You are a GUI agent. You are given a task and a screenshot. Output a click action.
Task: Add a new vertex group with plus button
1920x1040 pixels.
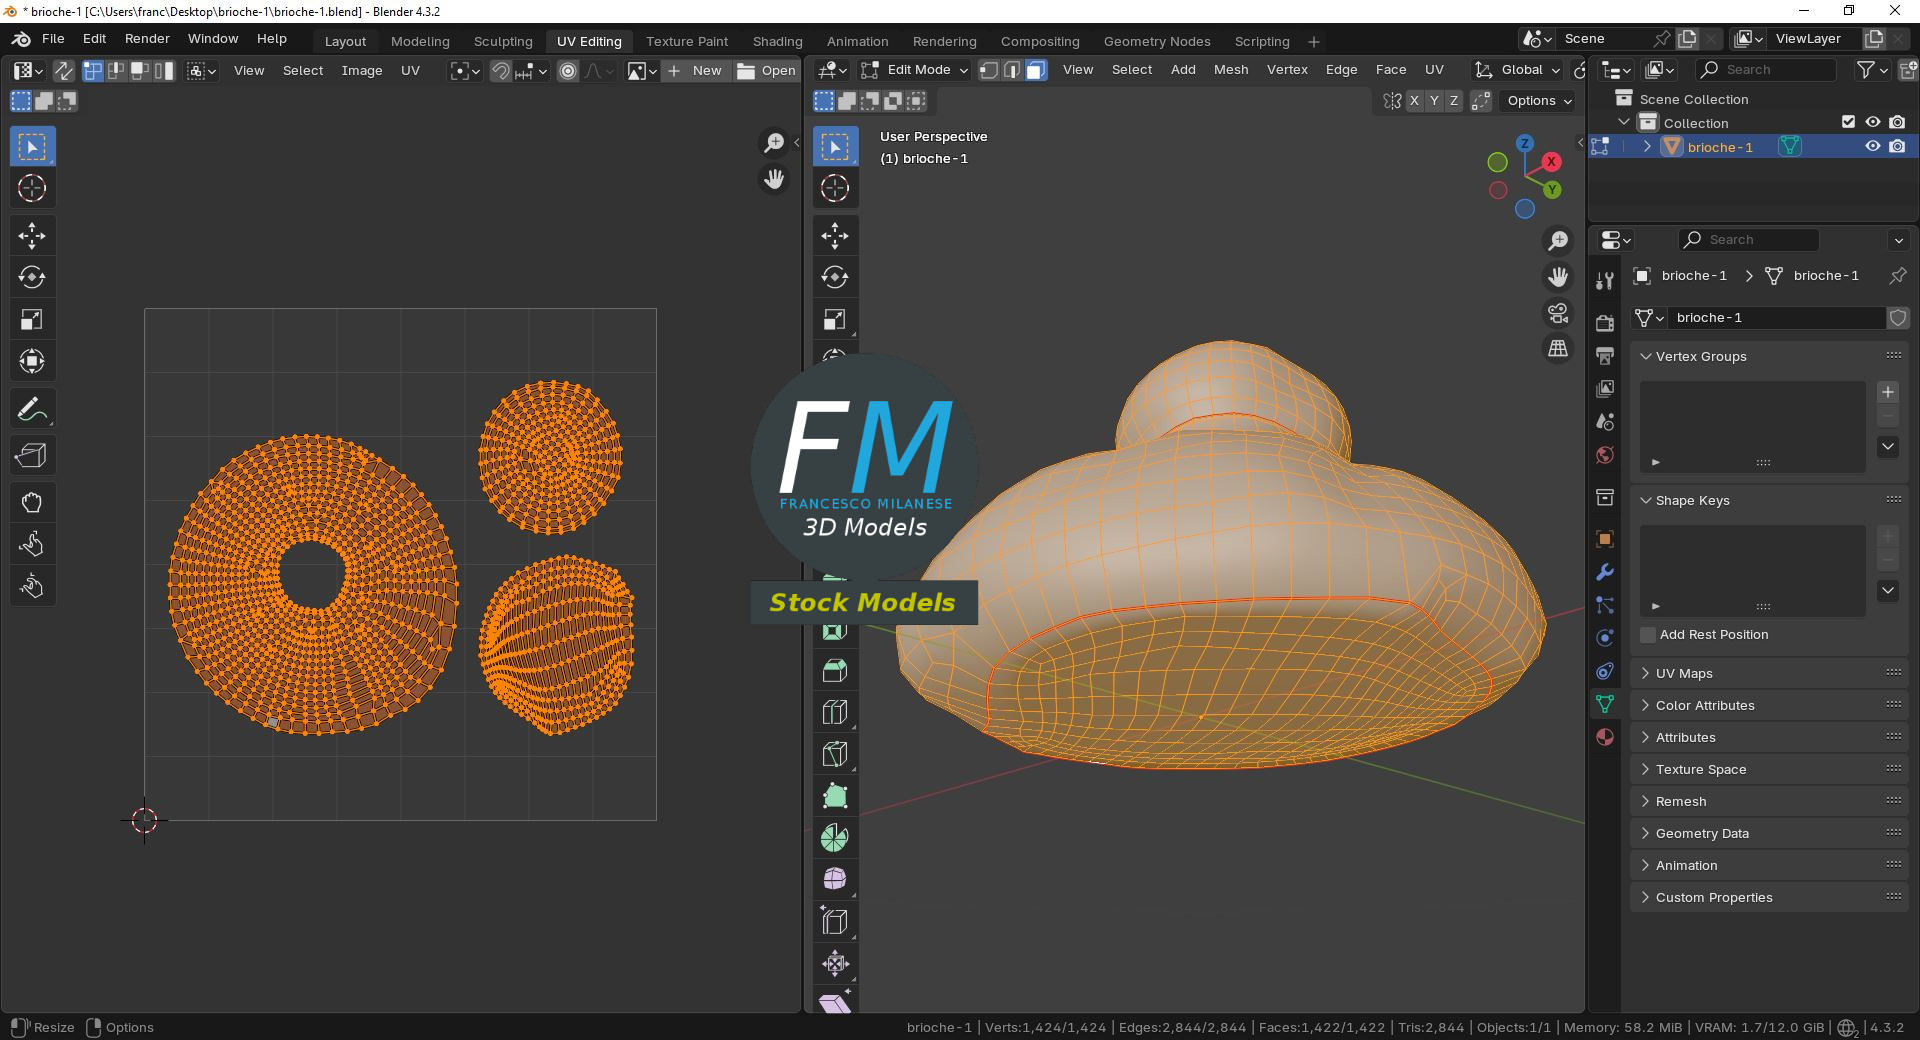tap(1888, 392)
